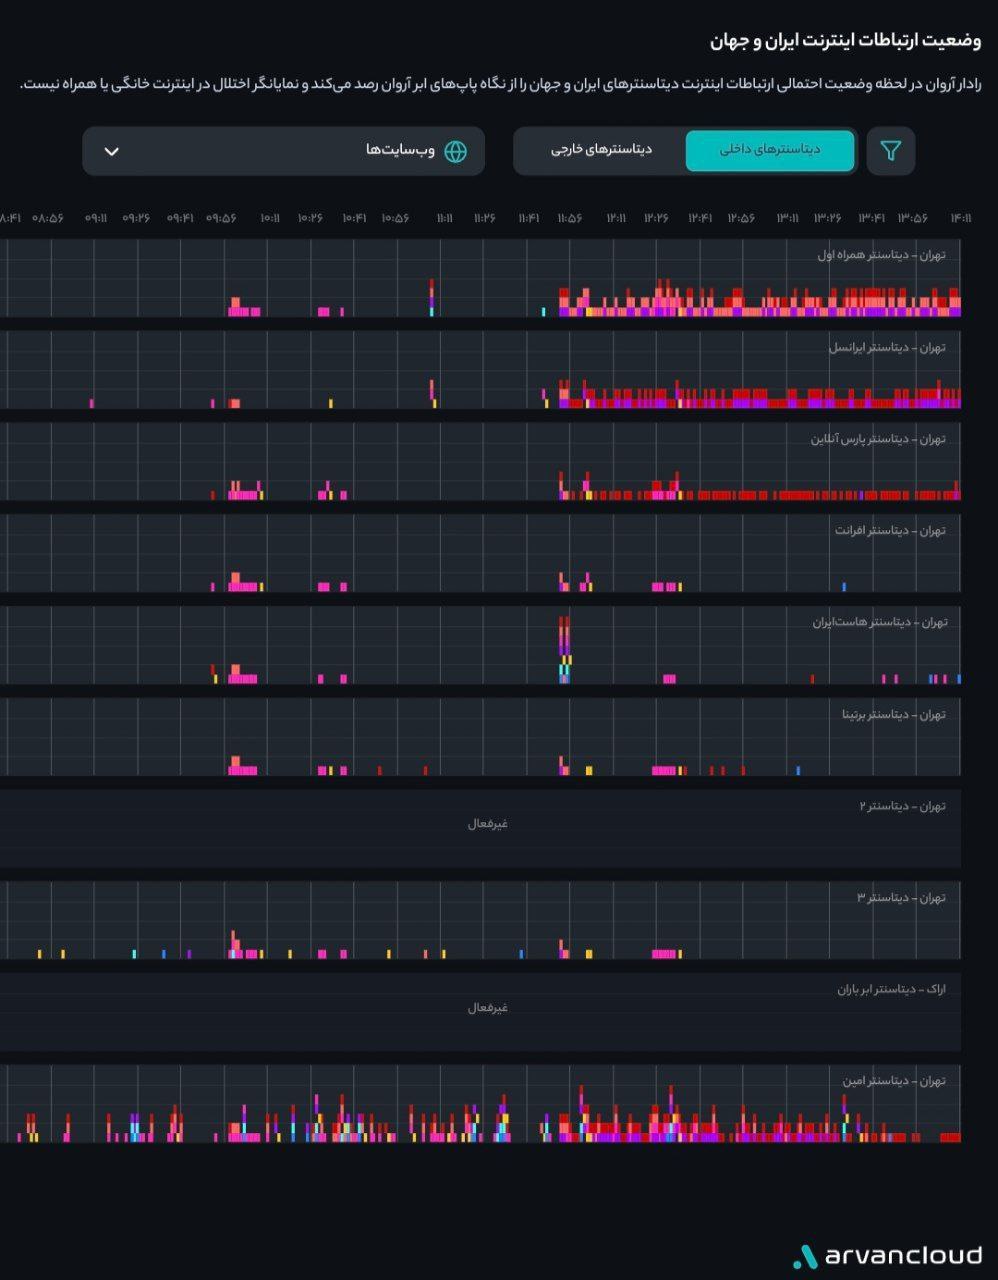Click the اراک - دیتاسنتر ابر باران label
Image resolution: width=998 pixels, height=1280 pixels.
click(x=891, y=989)
